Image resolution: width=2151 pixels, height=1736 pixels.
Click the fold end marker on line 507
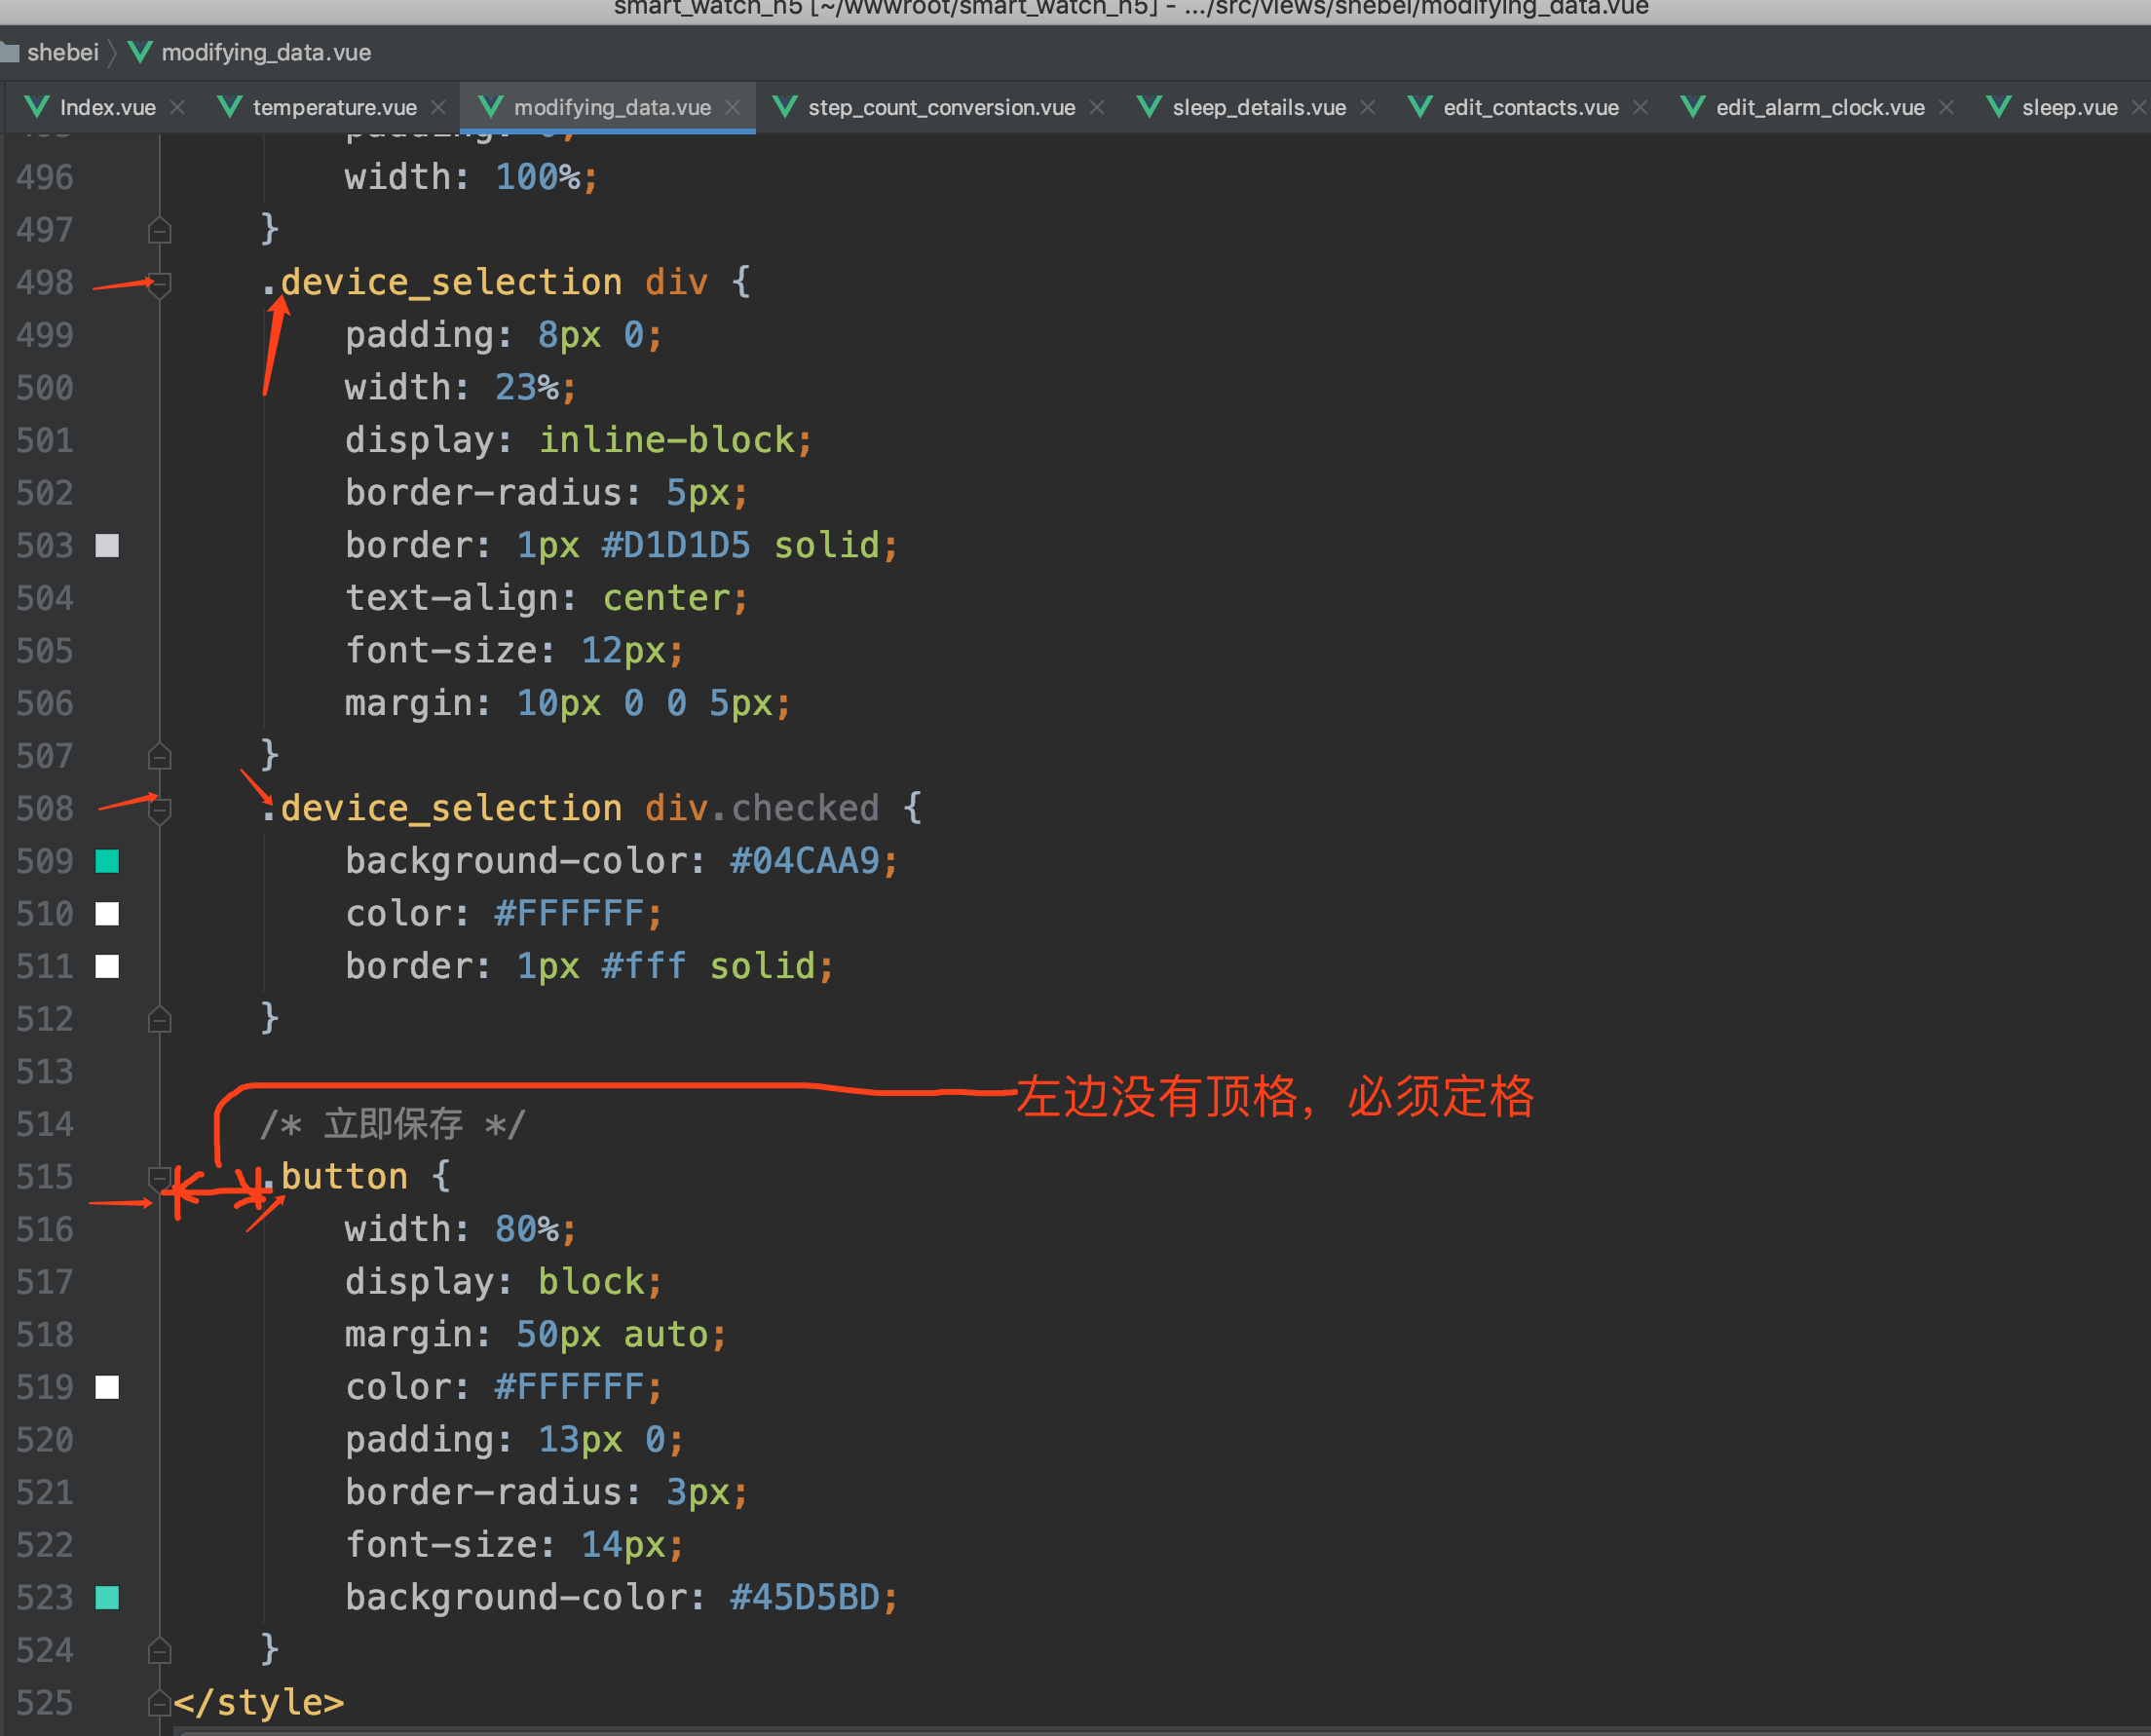point(159,757)
